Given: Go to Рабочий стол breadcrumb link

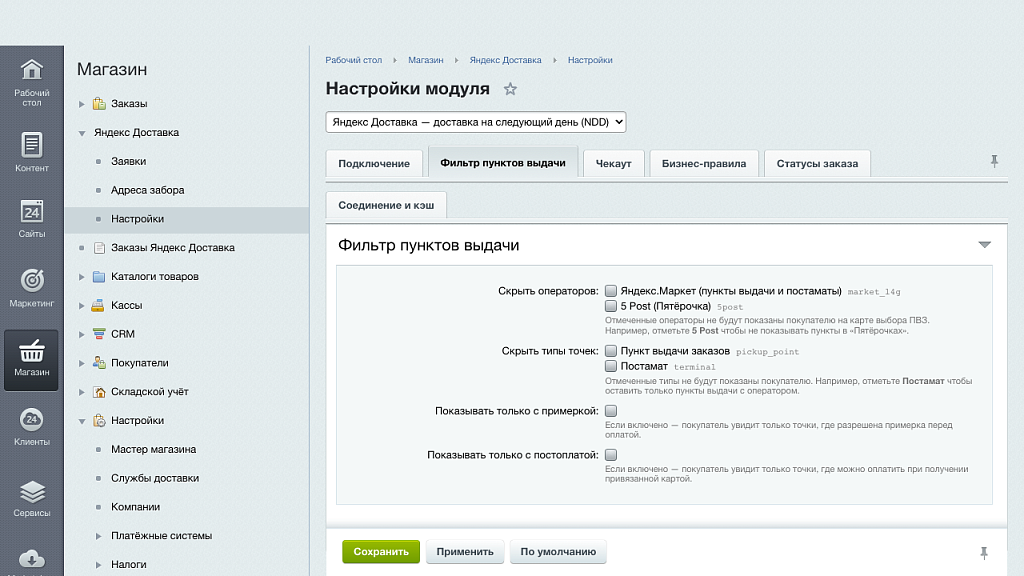Looking at the screenshot, I should [x=353, y=60].
